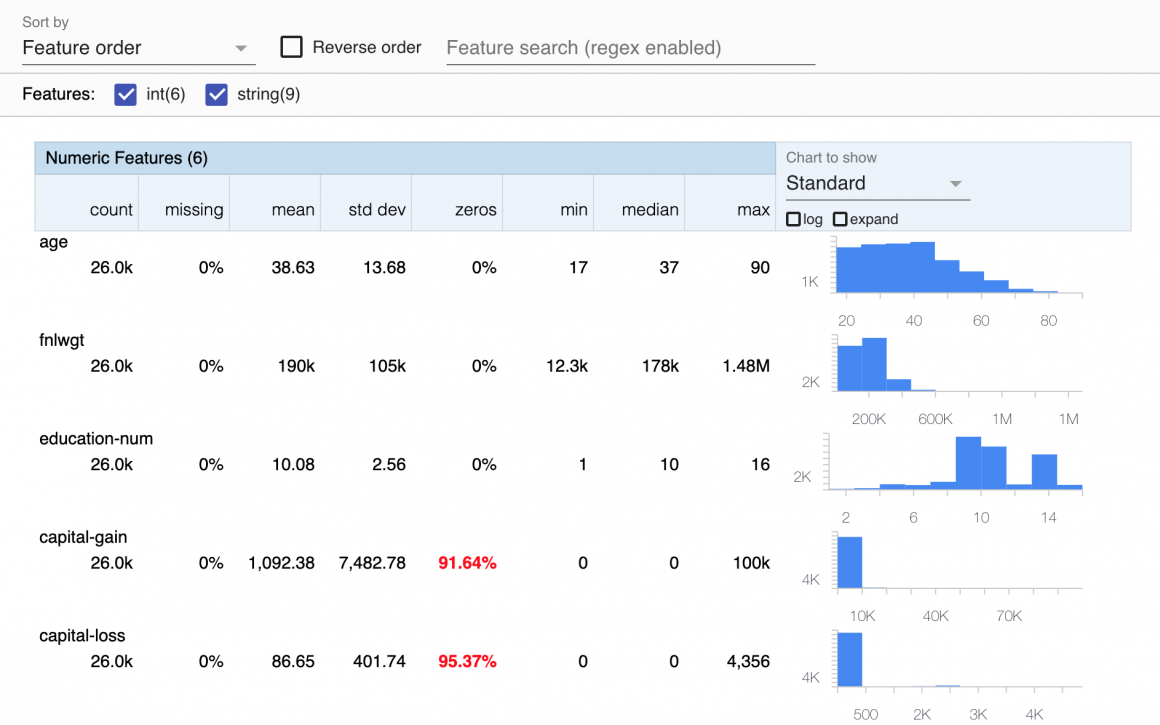Uncheck the string(9) features checkbox
Viewport: 1160px width, 725px height.
pos(216,95)
